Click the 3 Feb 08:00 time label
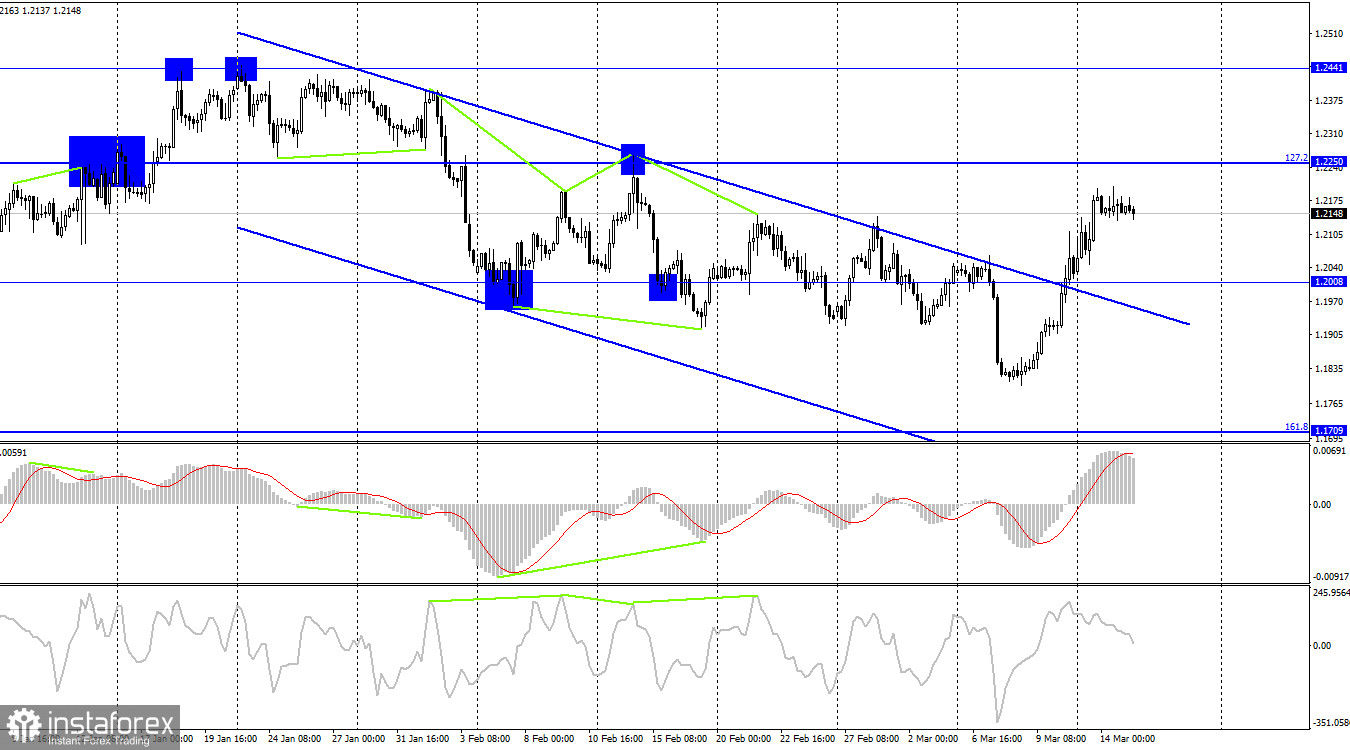Viewport: 1350px width, 750px height. point(484,740)
